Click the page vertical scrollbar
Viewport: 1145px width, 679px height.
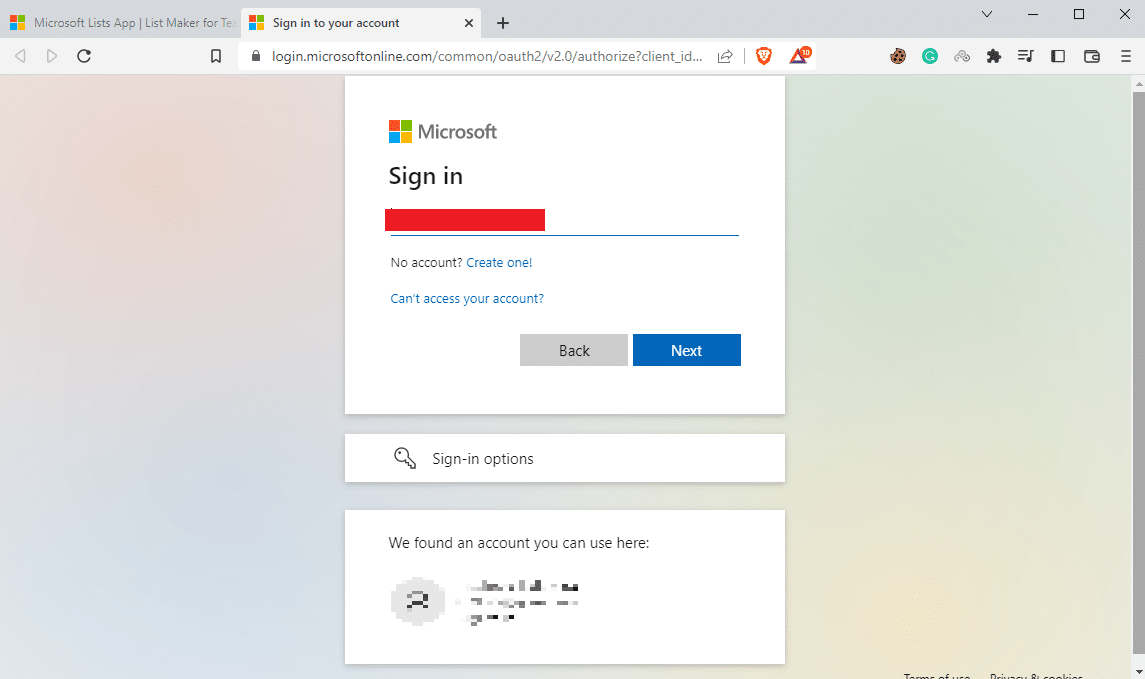click(x=1138, y=372)
